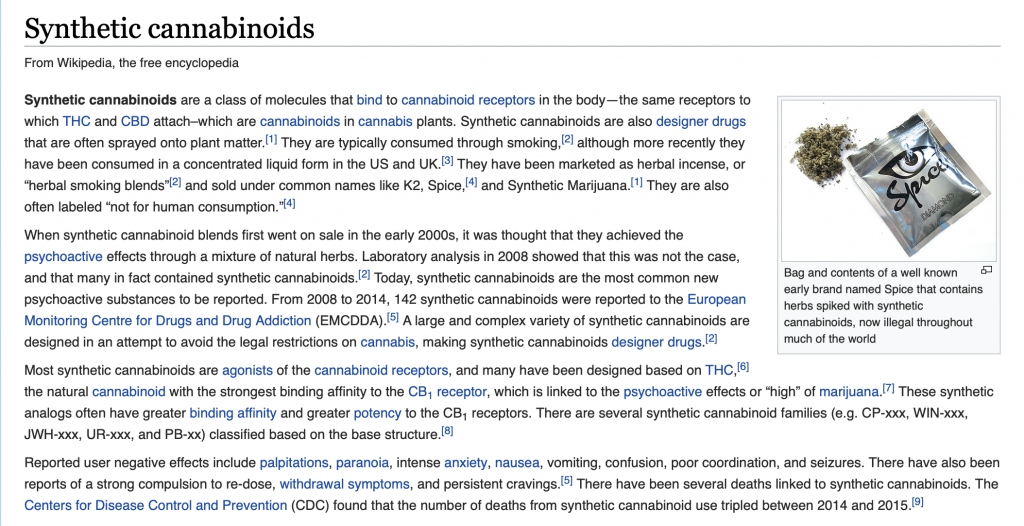Screen dimensions: 1024x526
Task: Click citation [7] after 'marijuana'
Action: pos(888,389)
